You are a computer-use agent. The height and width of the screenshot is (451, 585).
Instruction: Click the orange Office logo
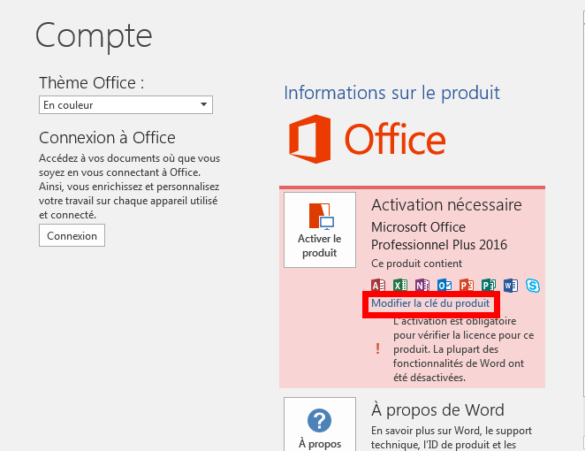[367, 139]
